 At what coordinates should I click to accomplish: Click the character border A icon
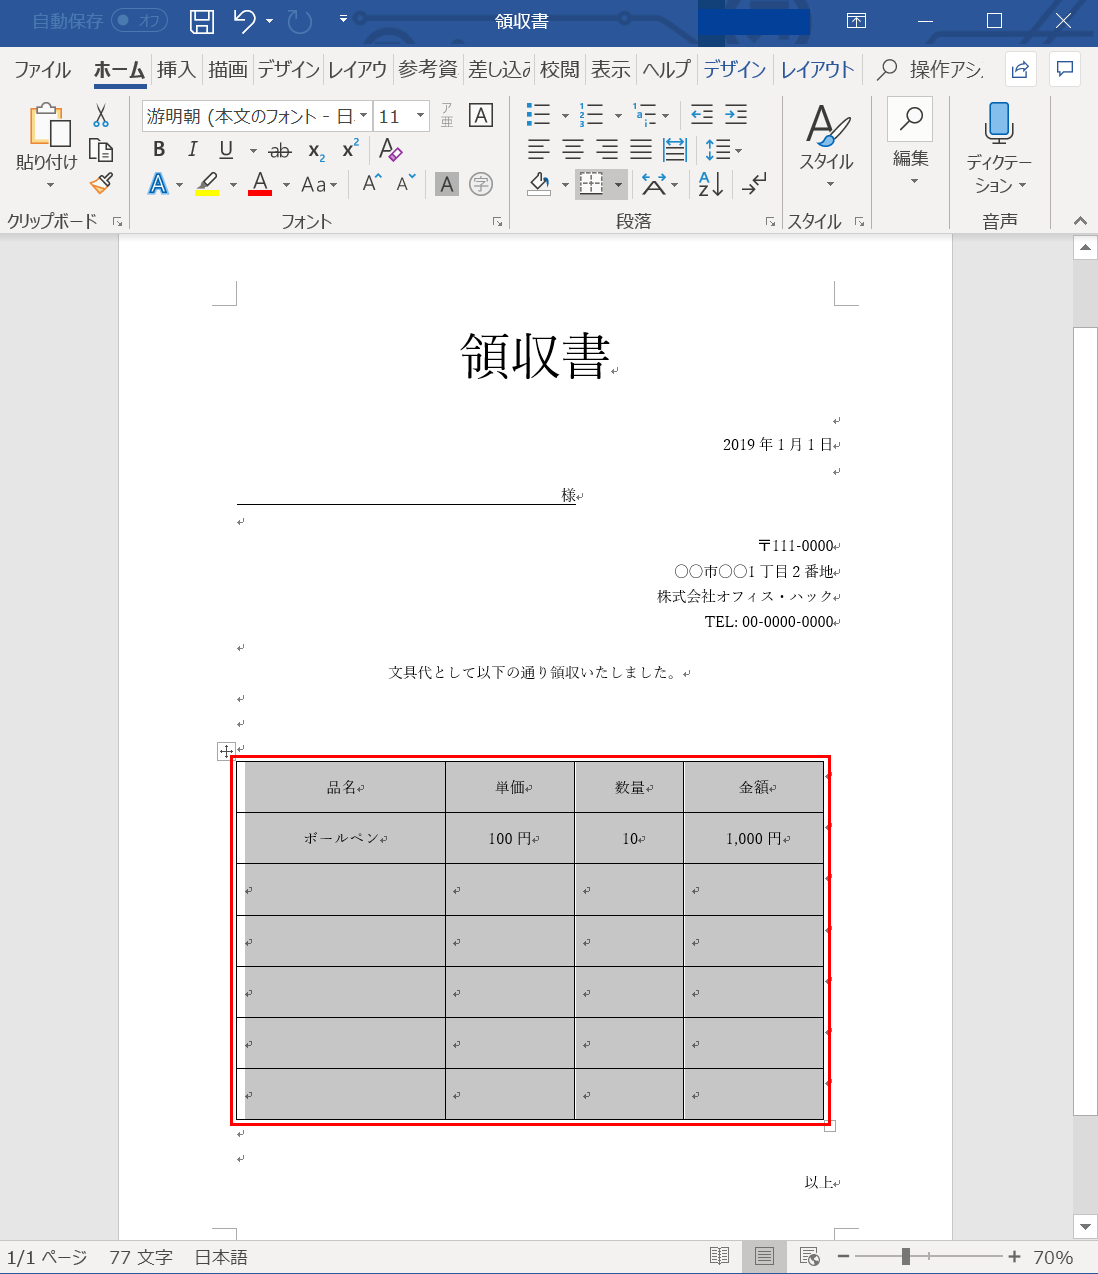click(481, 116)
